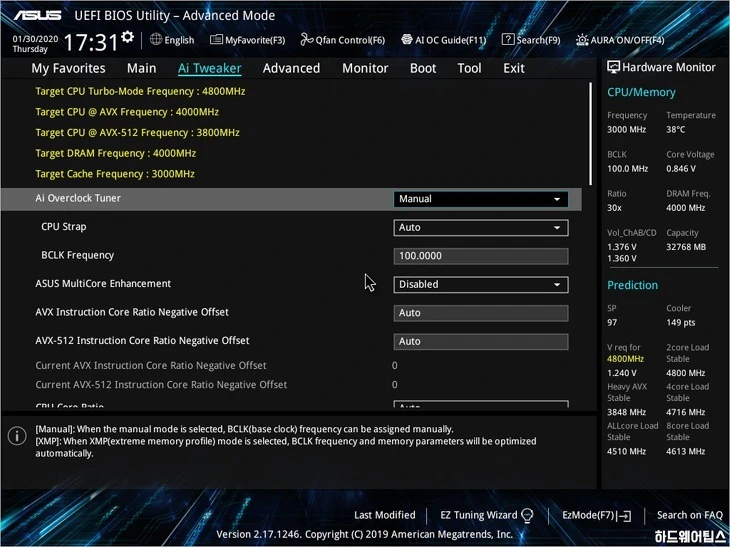The image size is (730, 547).
Task: Click the AI OC Guide chip icon
Action: click(x=406, y=40)
